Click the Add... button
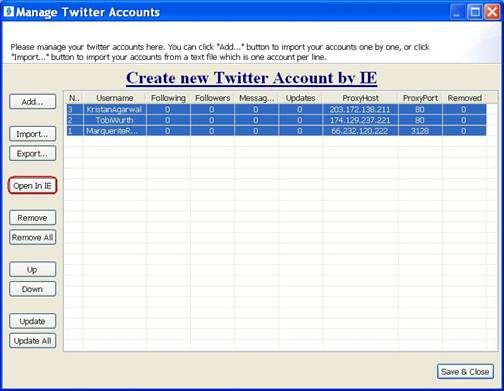Image resolution: width=504 pixels, height=391 pixels. (x=32, y=102)
